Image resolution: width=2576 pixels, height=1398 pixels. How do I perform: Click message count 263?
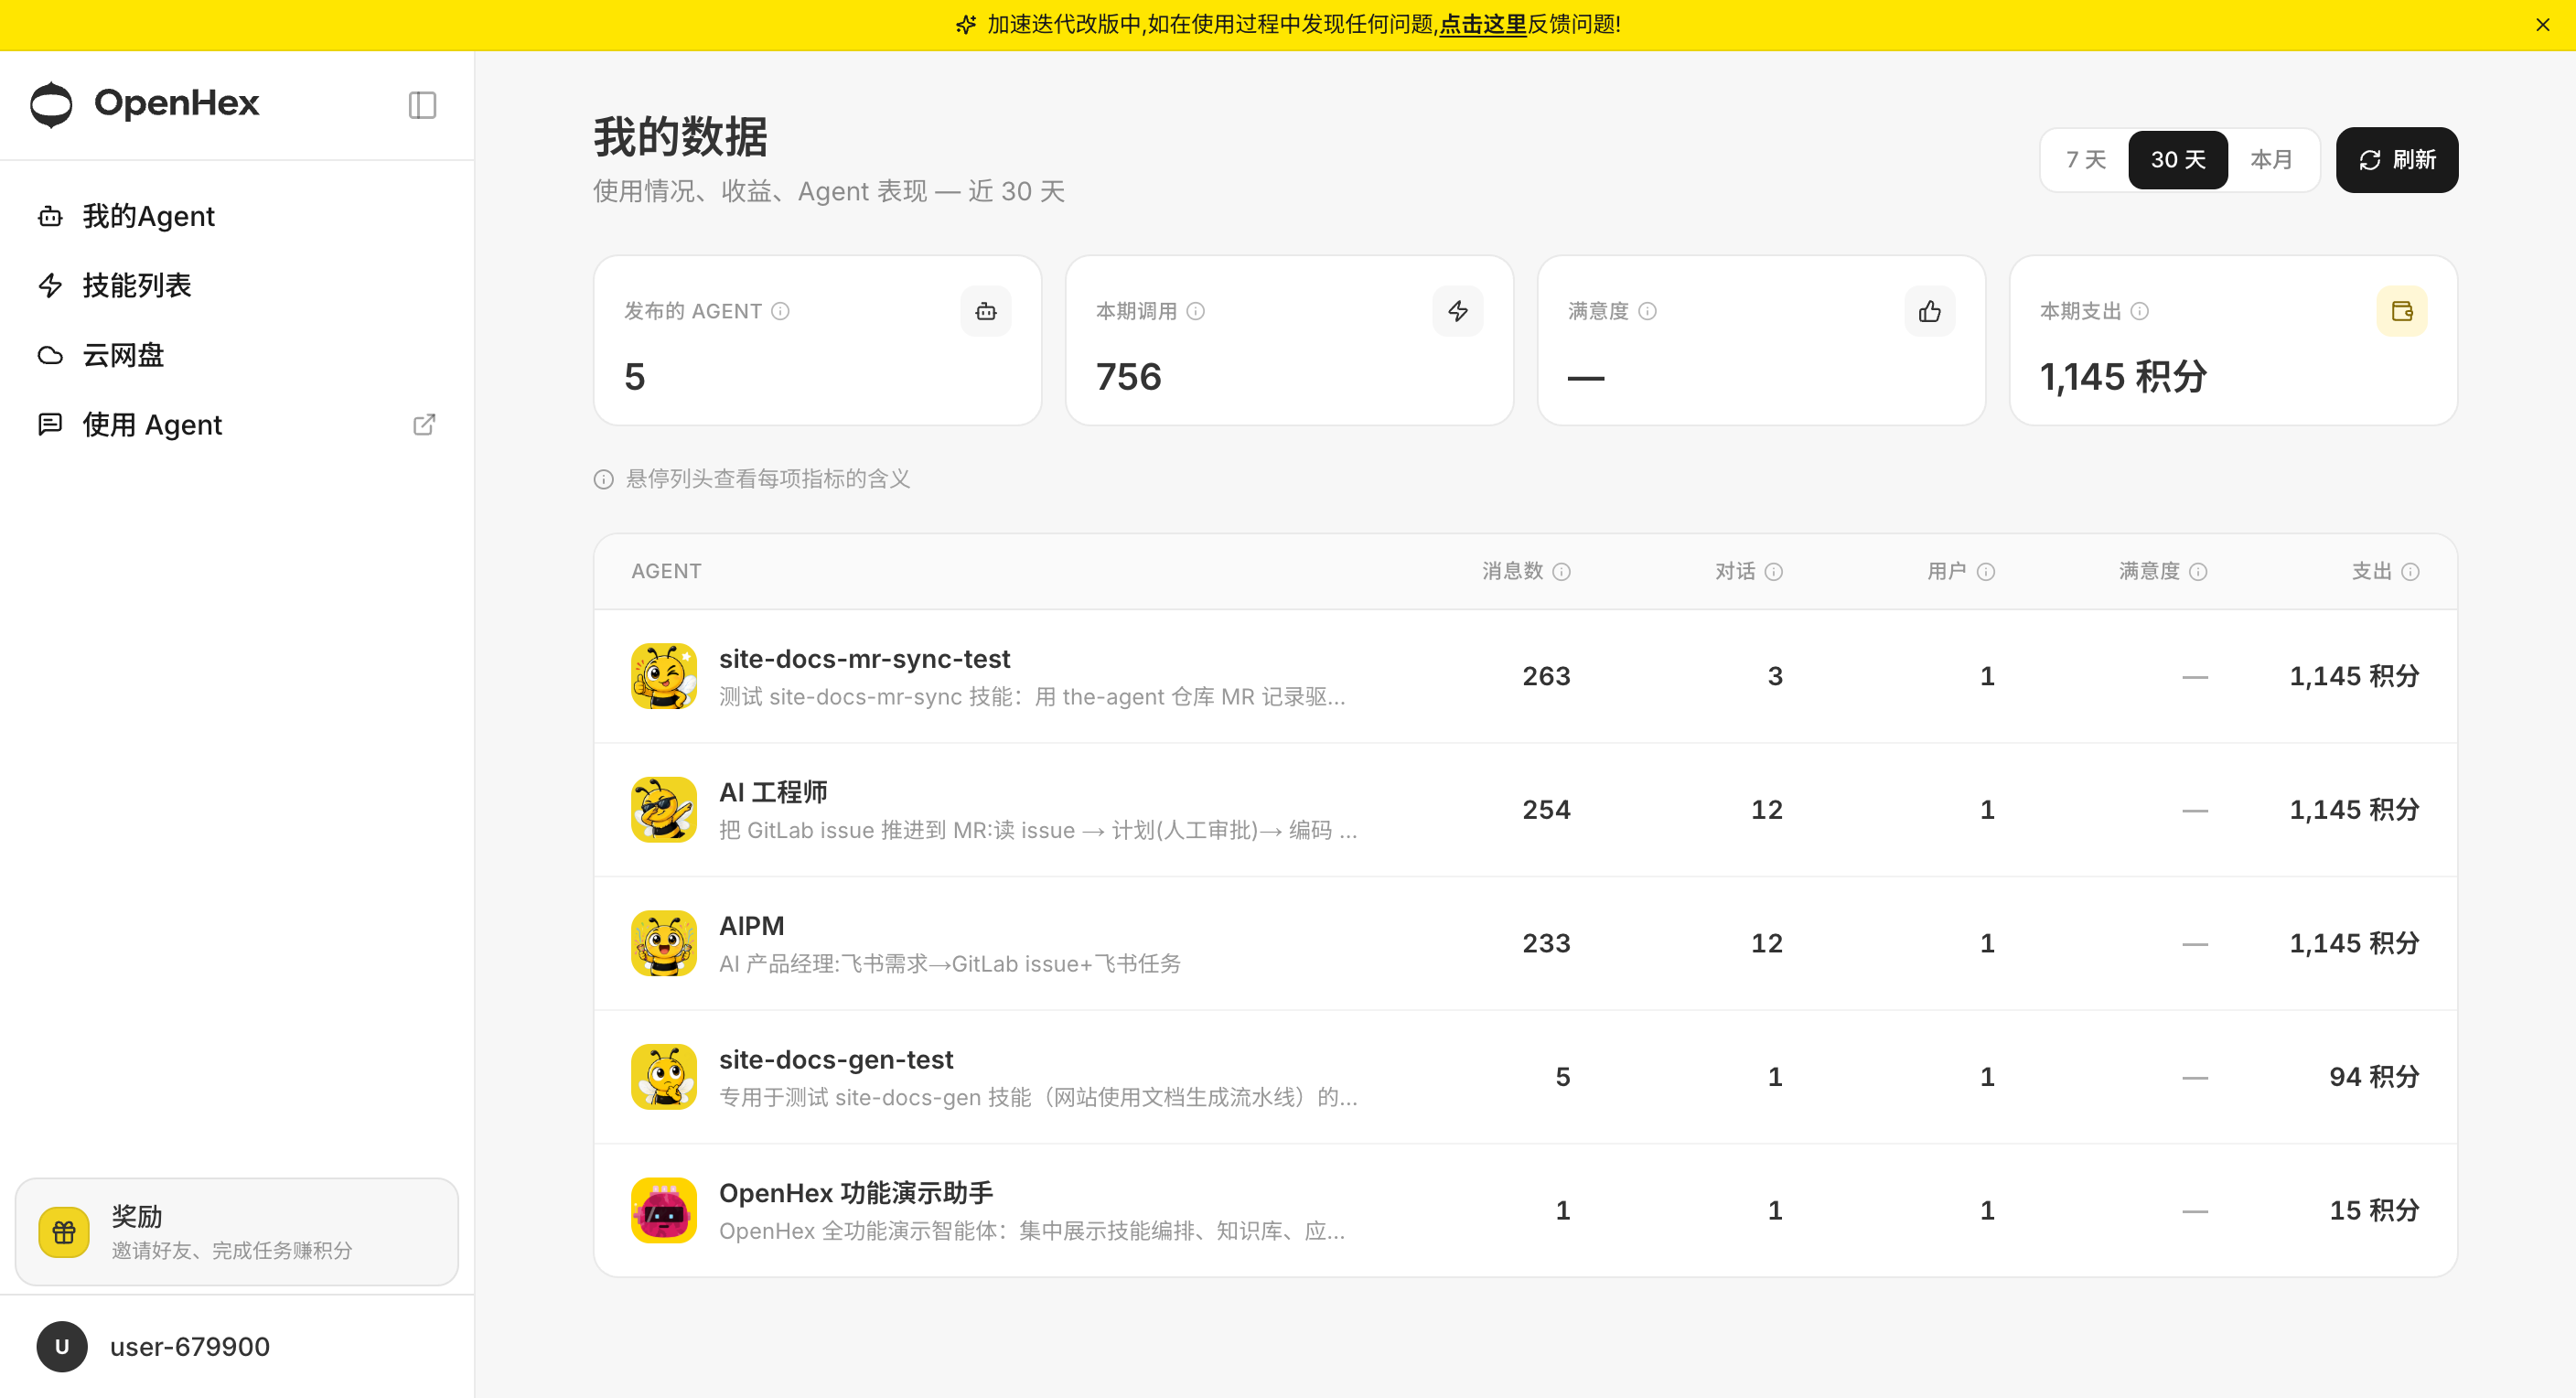tap(1546, 676)
